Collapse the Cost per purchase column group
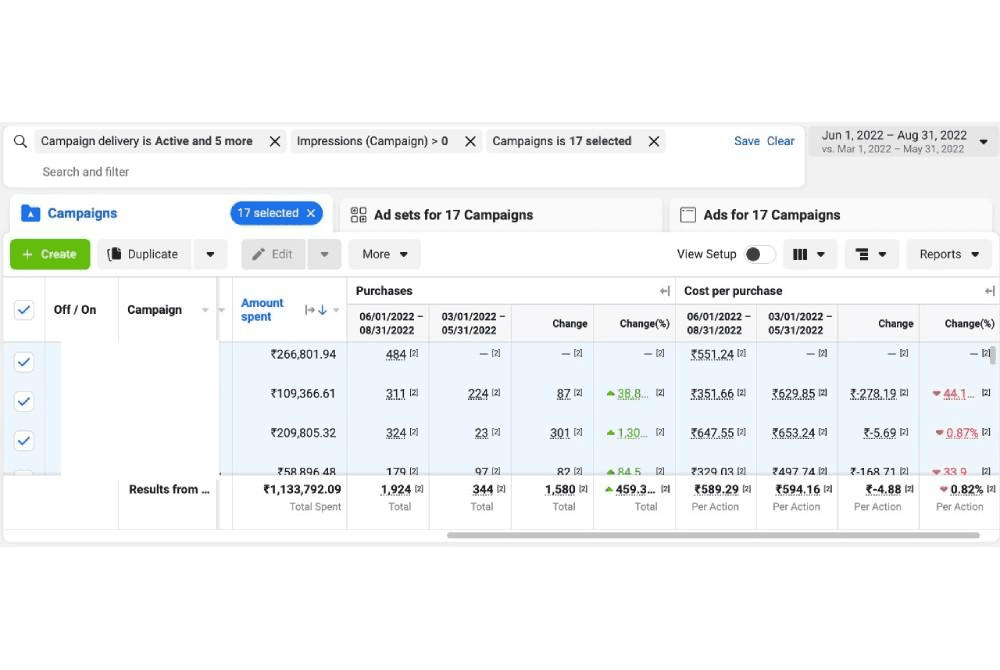Screen dimensions: 1000x670 989,291
